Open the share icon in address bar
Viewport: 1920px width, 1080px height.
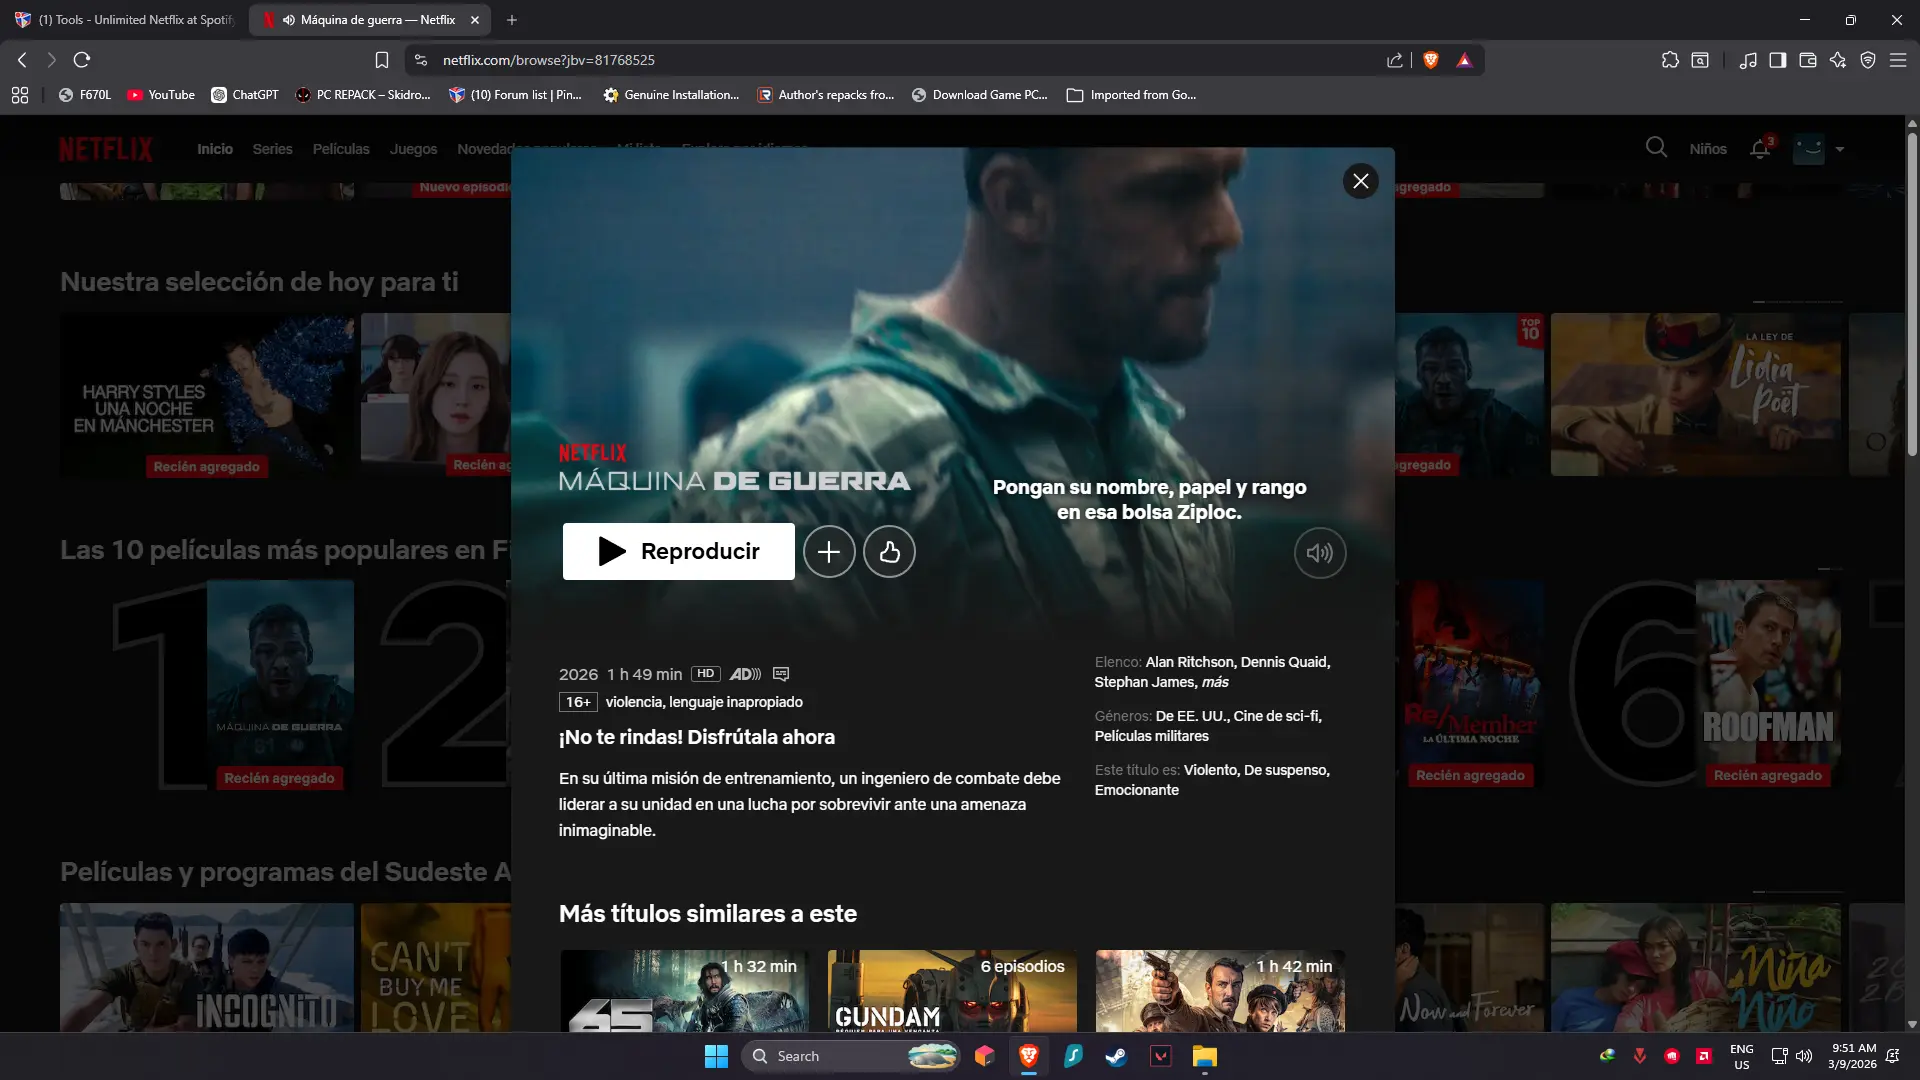tap(1394, 60)
